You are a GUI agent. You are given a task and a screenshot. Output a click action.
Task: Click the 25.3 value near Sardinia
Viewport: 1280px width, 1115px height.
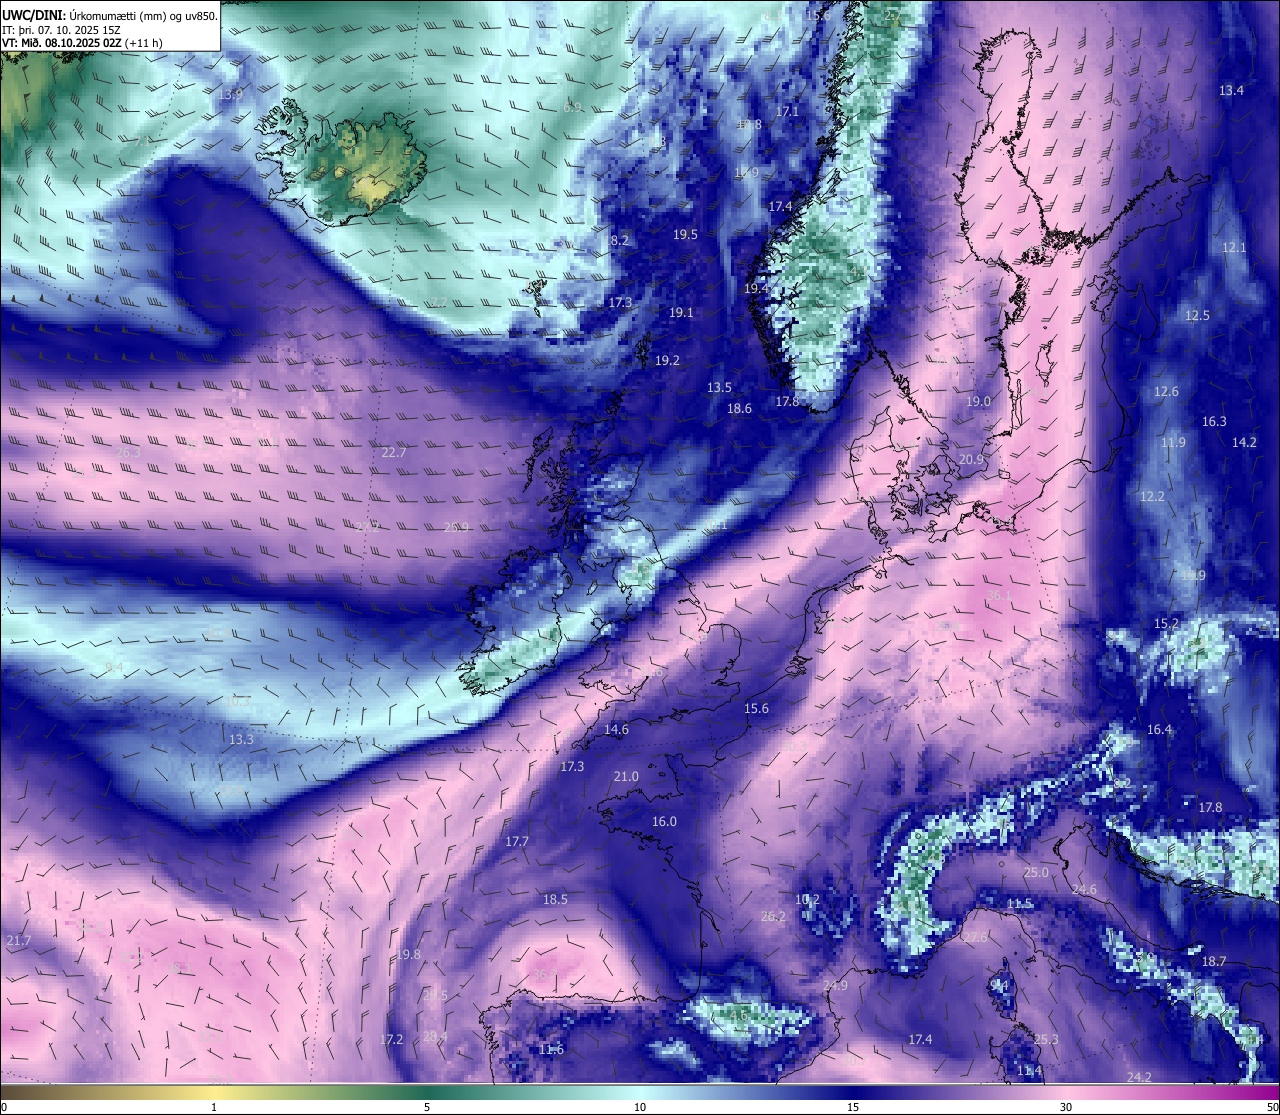pyautogui.click(x=1045, y=1040)
